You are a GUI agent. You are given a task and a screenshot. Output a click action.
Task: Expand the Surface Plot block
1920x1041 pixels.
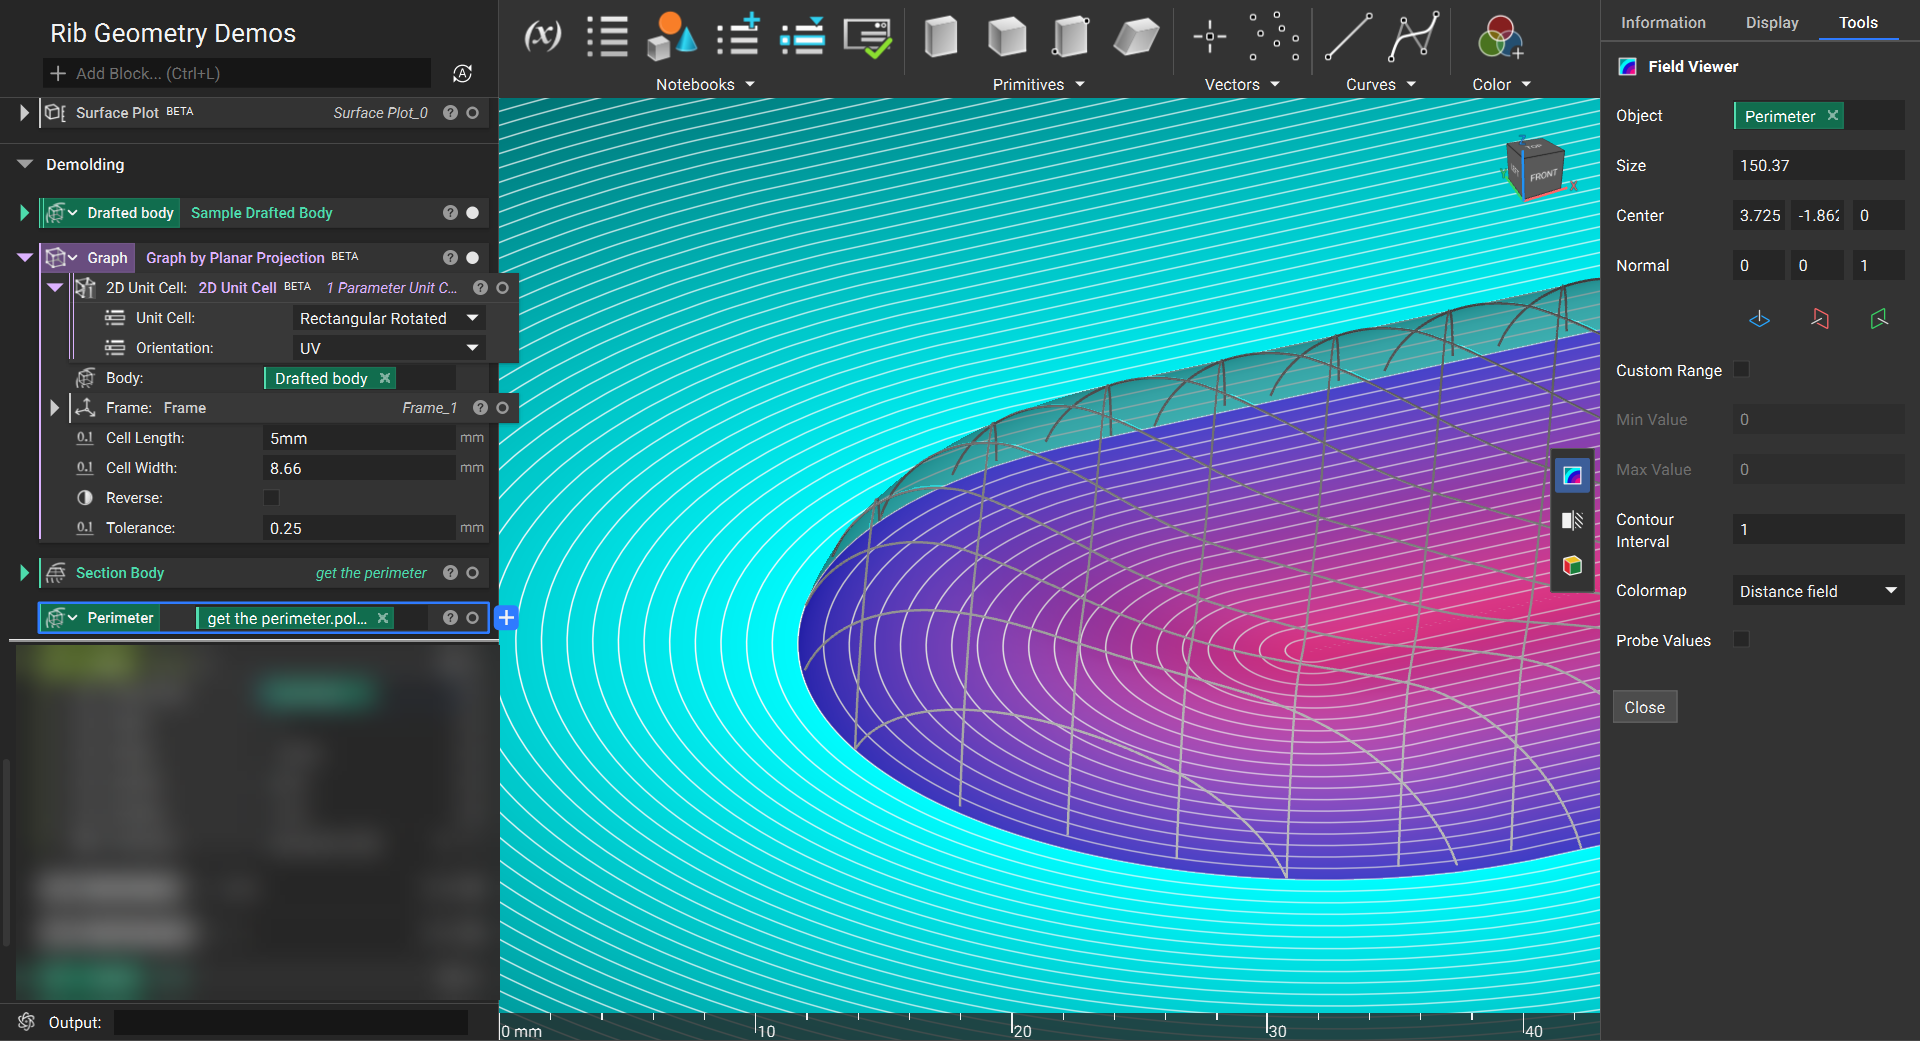point(24,113)
